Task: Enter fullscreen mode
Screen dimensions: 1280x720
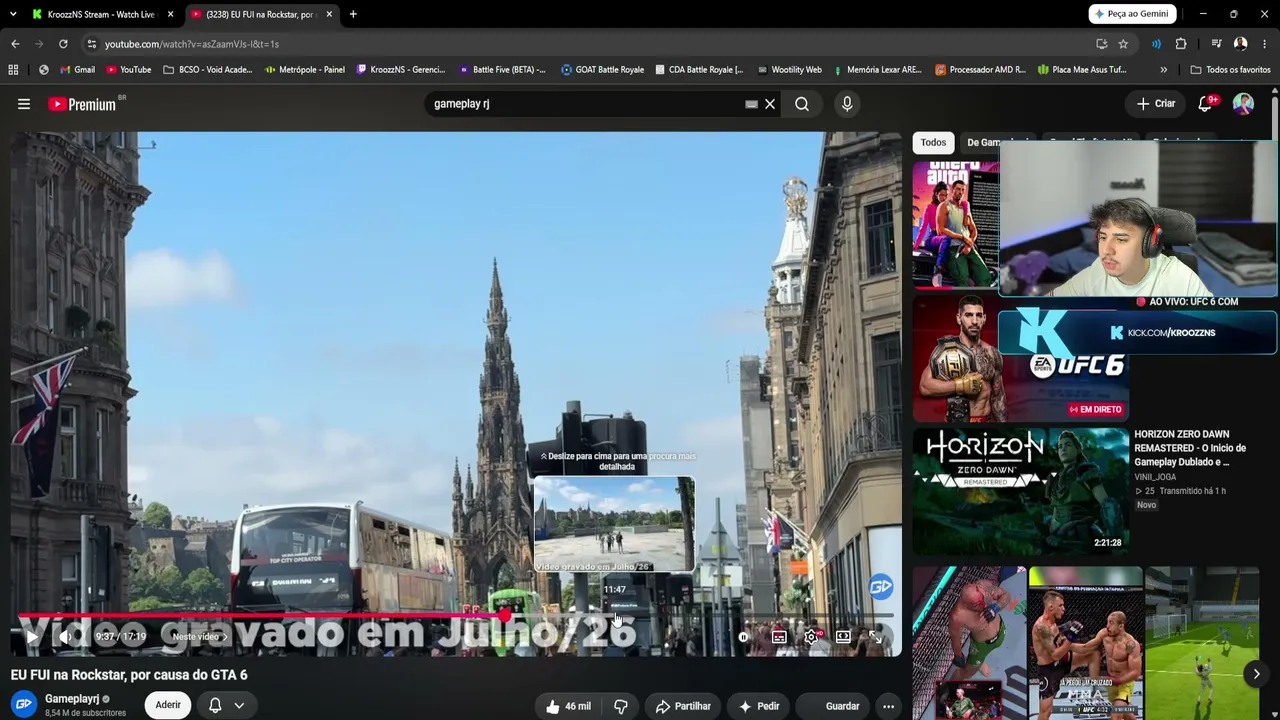Action: (x=874, y=637)
